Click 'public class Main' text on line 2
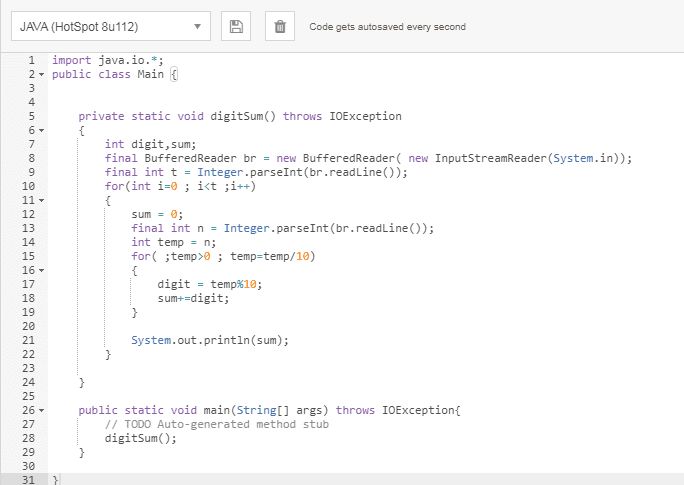This screenshot has width=684, height=485. [x=108, y=74]
